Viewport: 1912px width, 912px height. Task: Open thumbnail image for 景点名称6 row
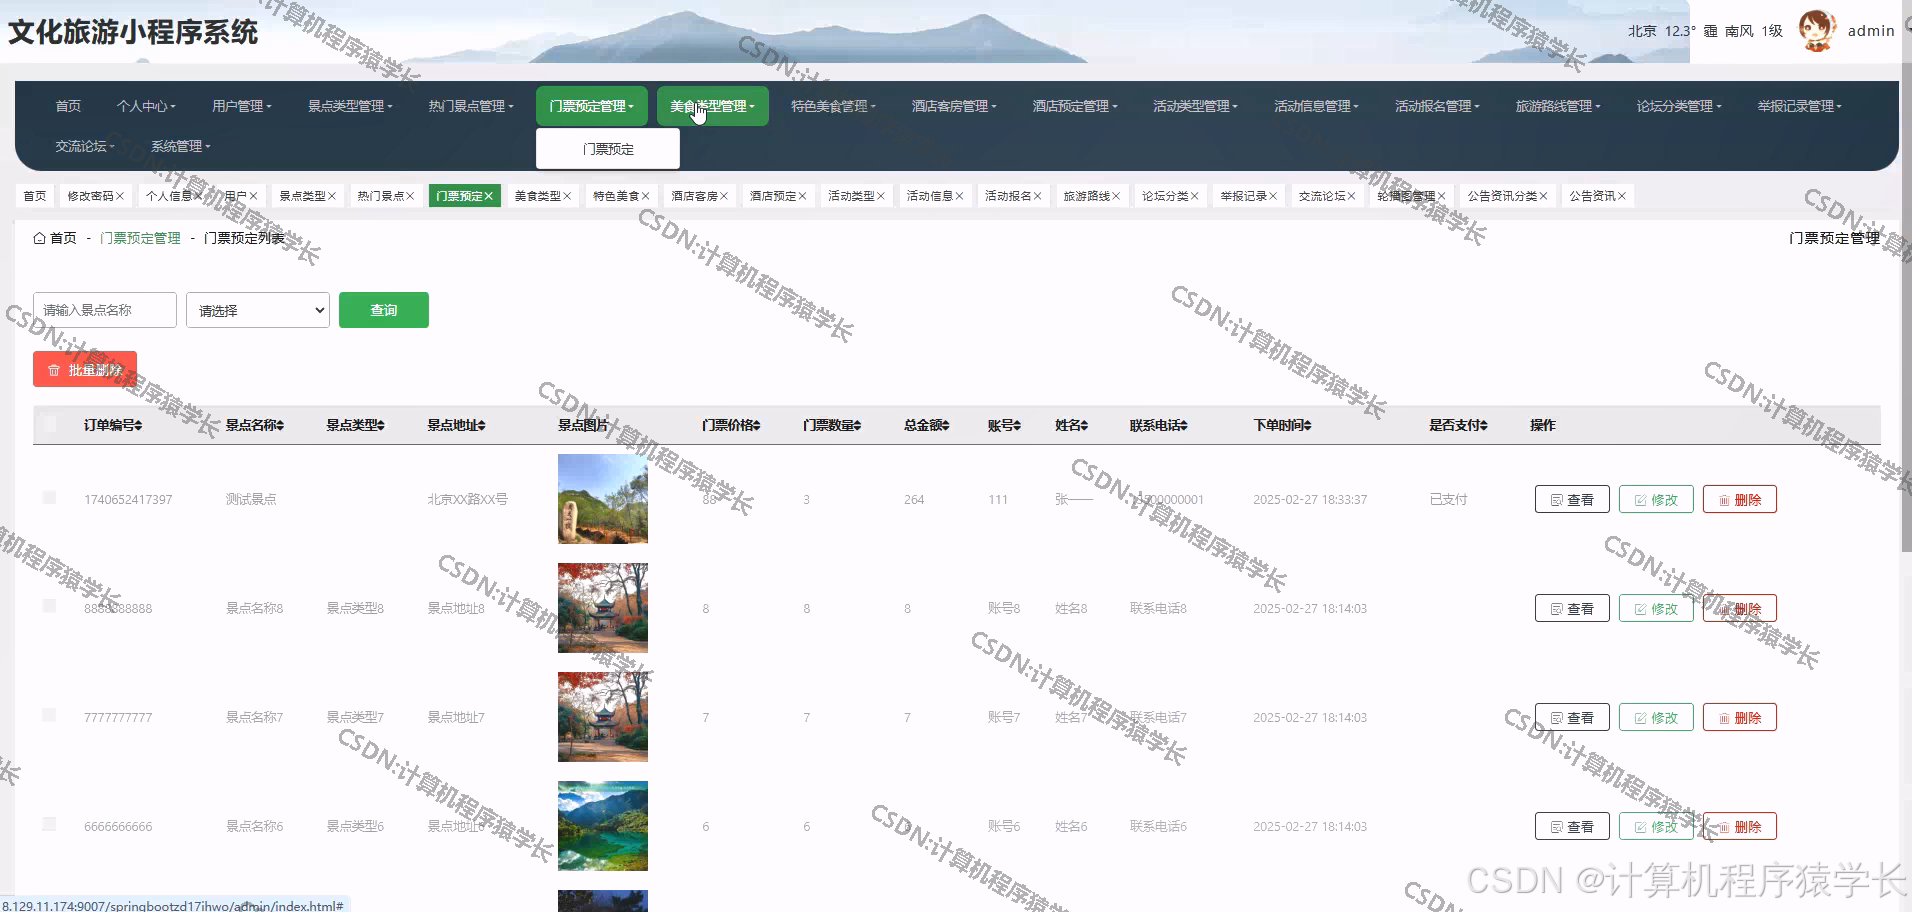pyautogui.click(x=603, y=826)
